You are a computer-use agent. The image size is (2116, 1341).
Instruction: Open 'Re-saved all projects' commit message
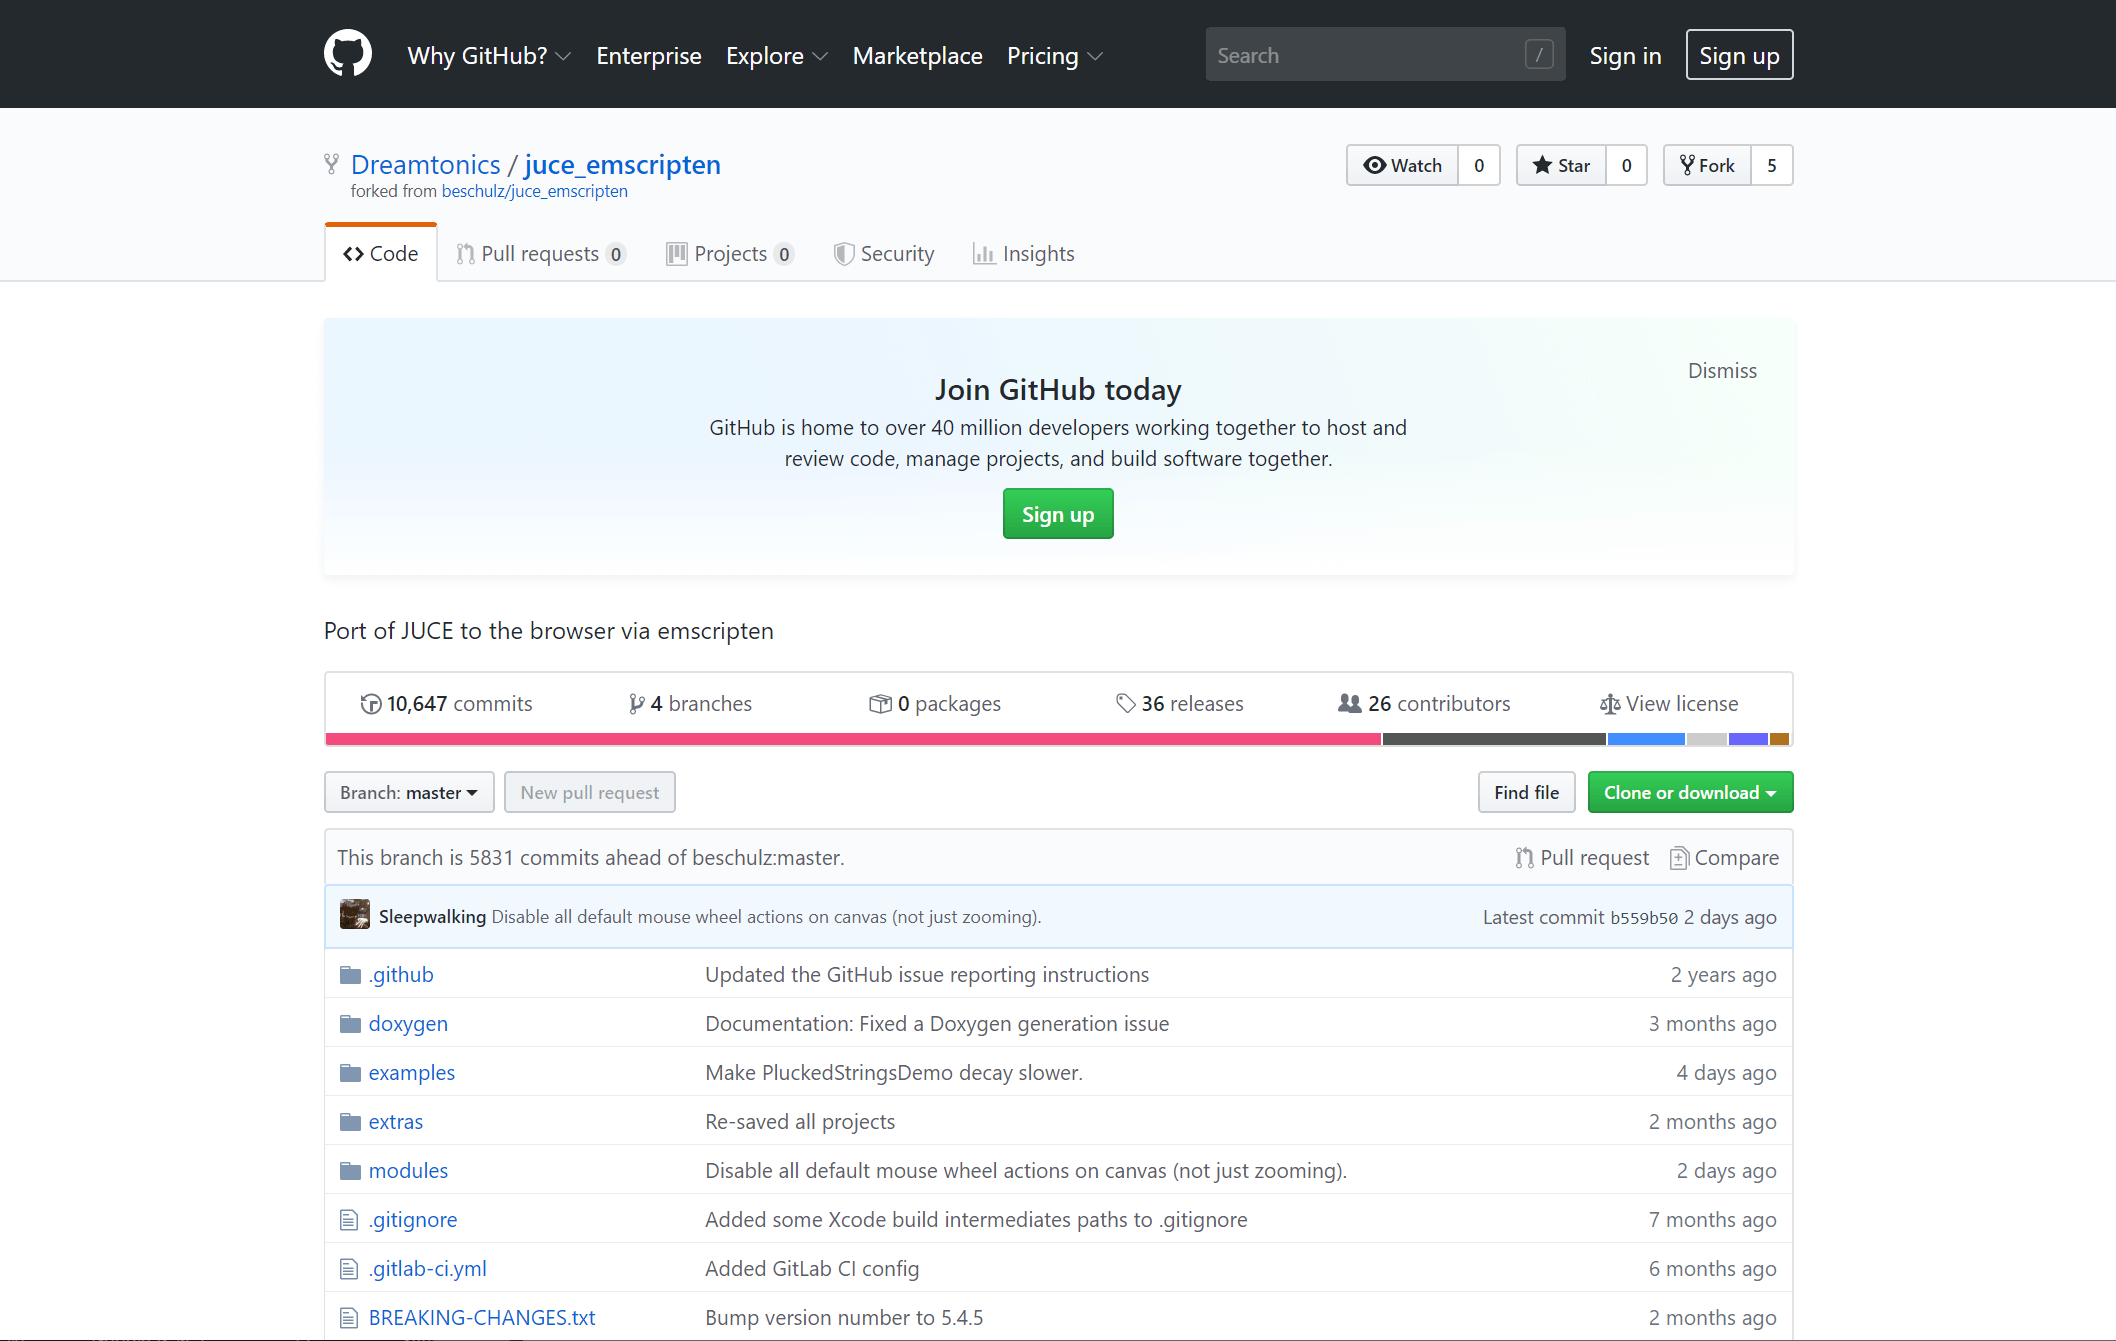coord(800,1122)
